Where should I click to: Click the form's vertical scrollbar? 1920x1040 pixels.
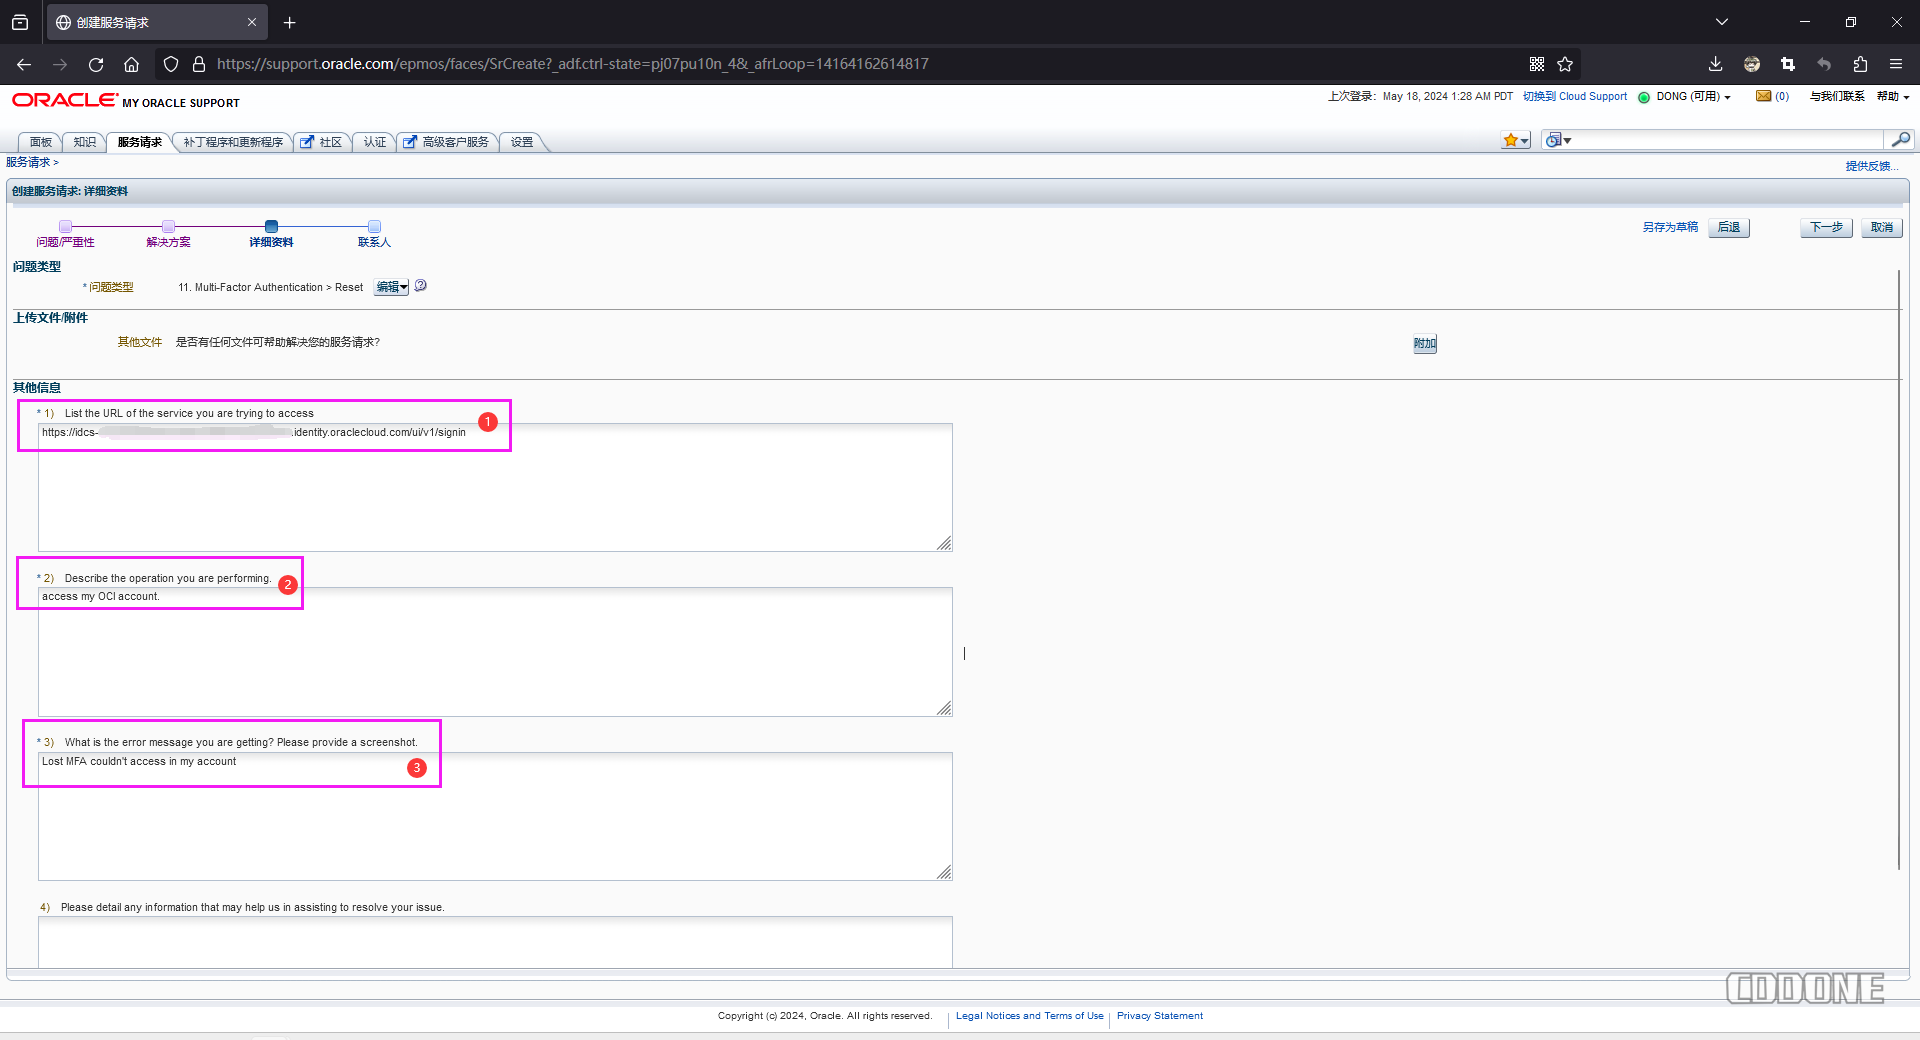click(1898, 570)
